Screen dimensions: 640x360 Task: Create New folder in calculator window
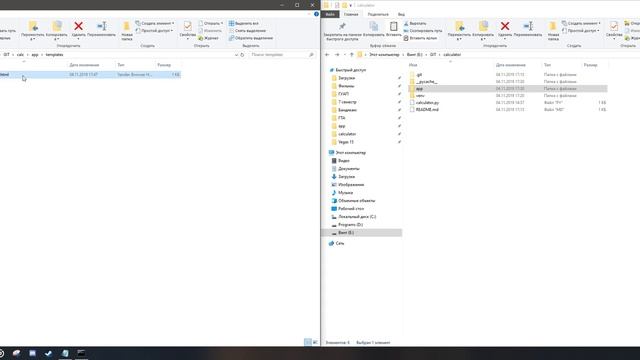pos(553,30)
